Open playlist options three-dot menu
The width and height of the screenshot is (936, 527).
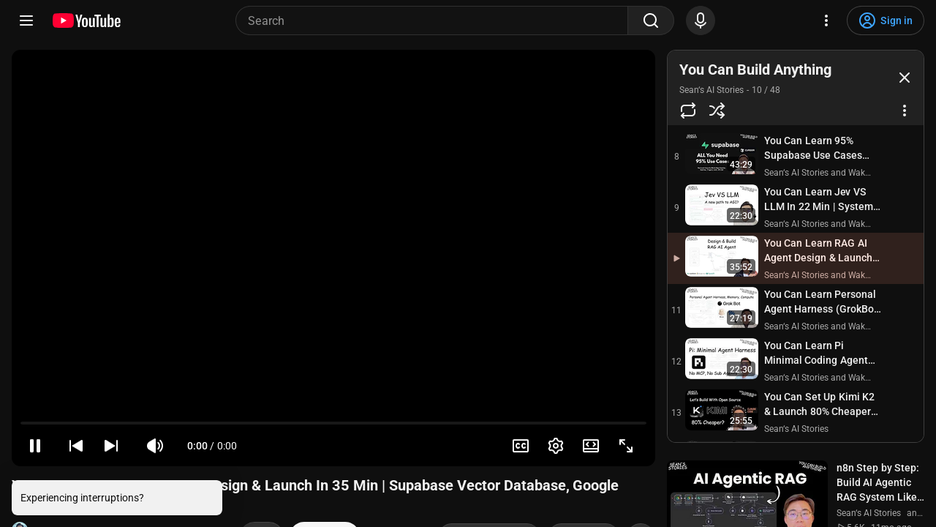pyautogui.click(x=904, y=110)
